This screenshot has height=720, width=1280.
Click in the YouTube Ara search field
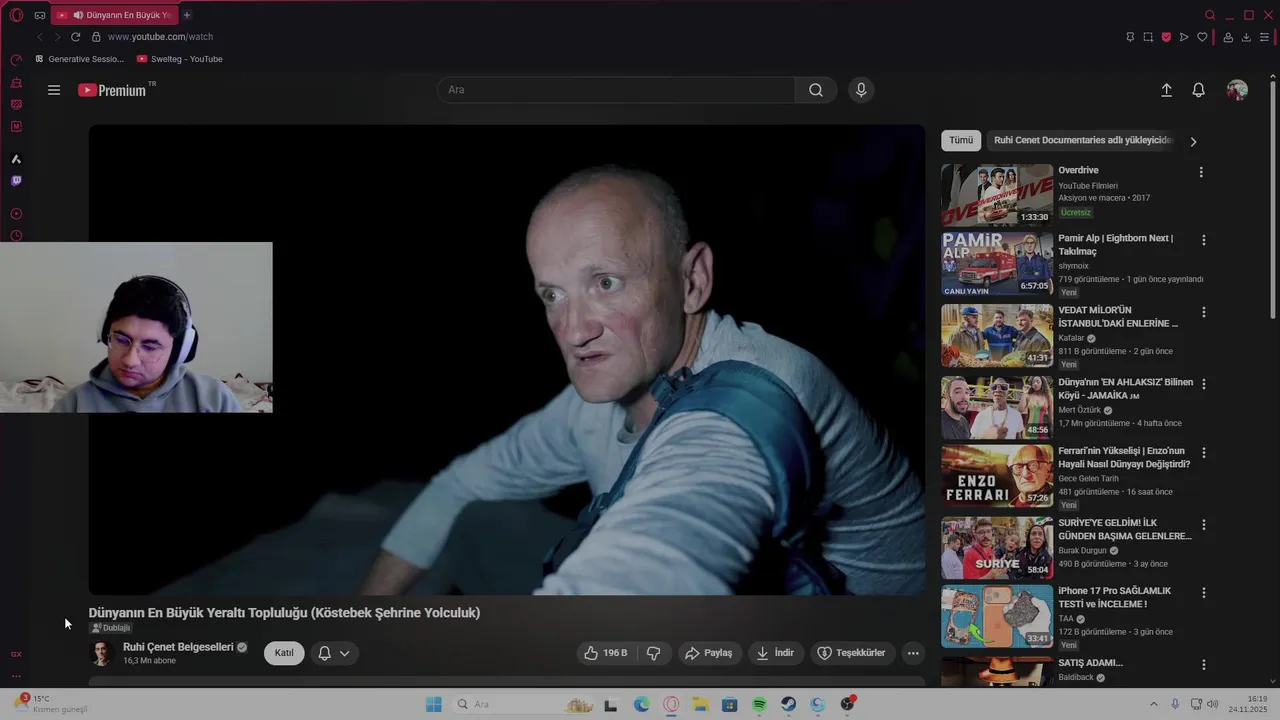pyautogui.click(x=616, y=90)
